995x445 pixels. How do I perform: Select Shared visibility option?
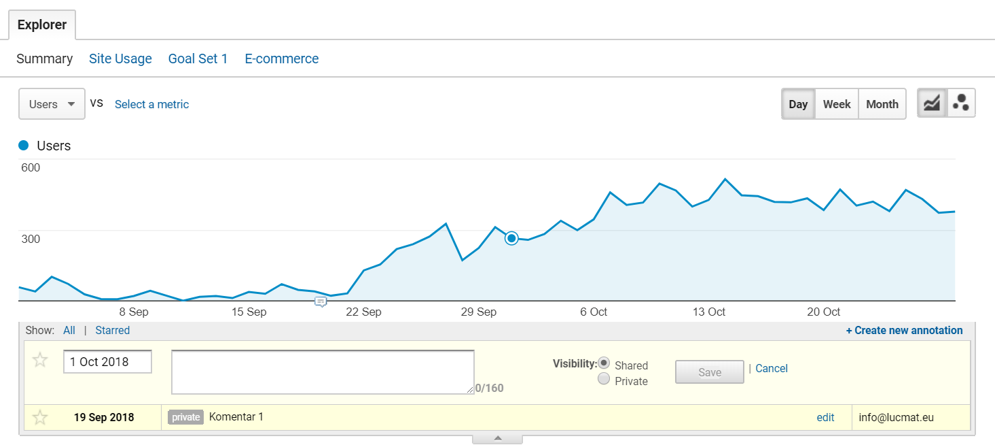click(604, 364)
